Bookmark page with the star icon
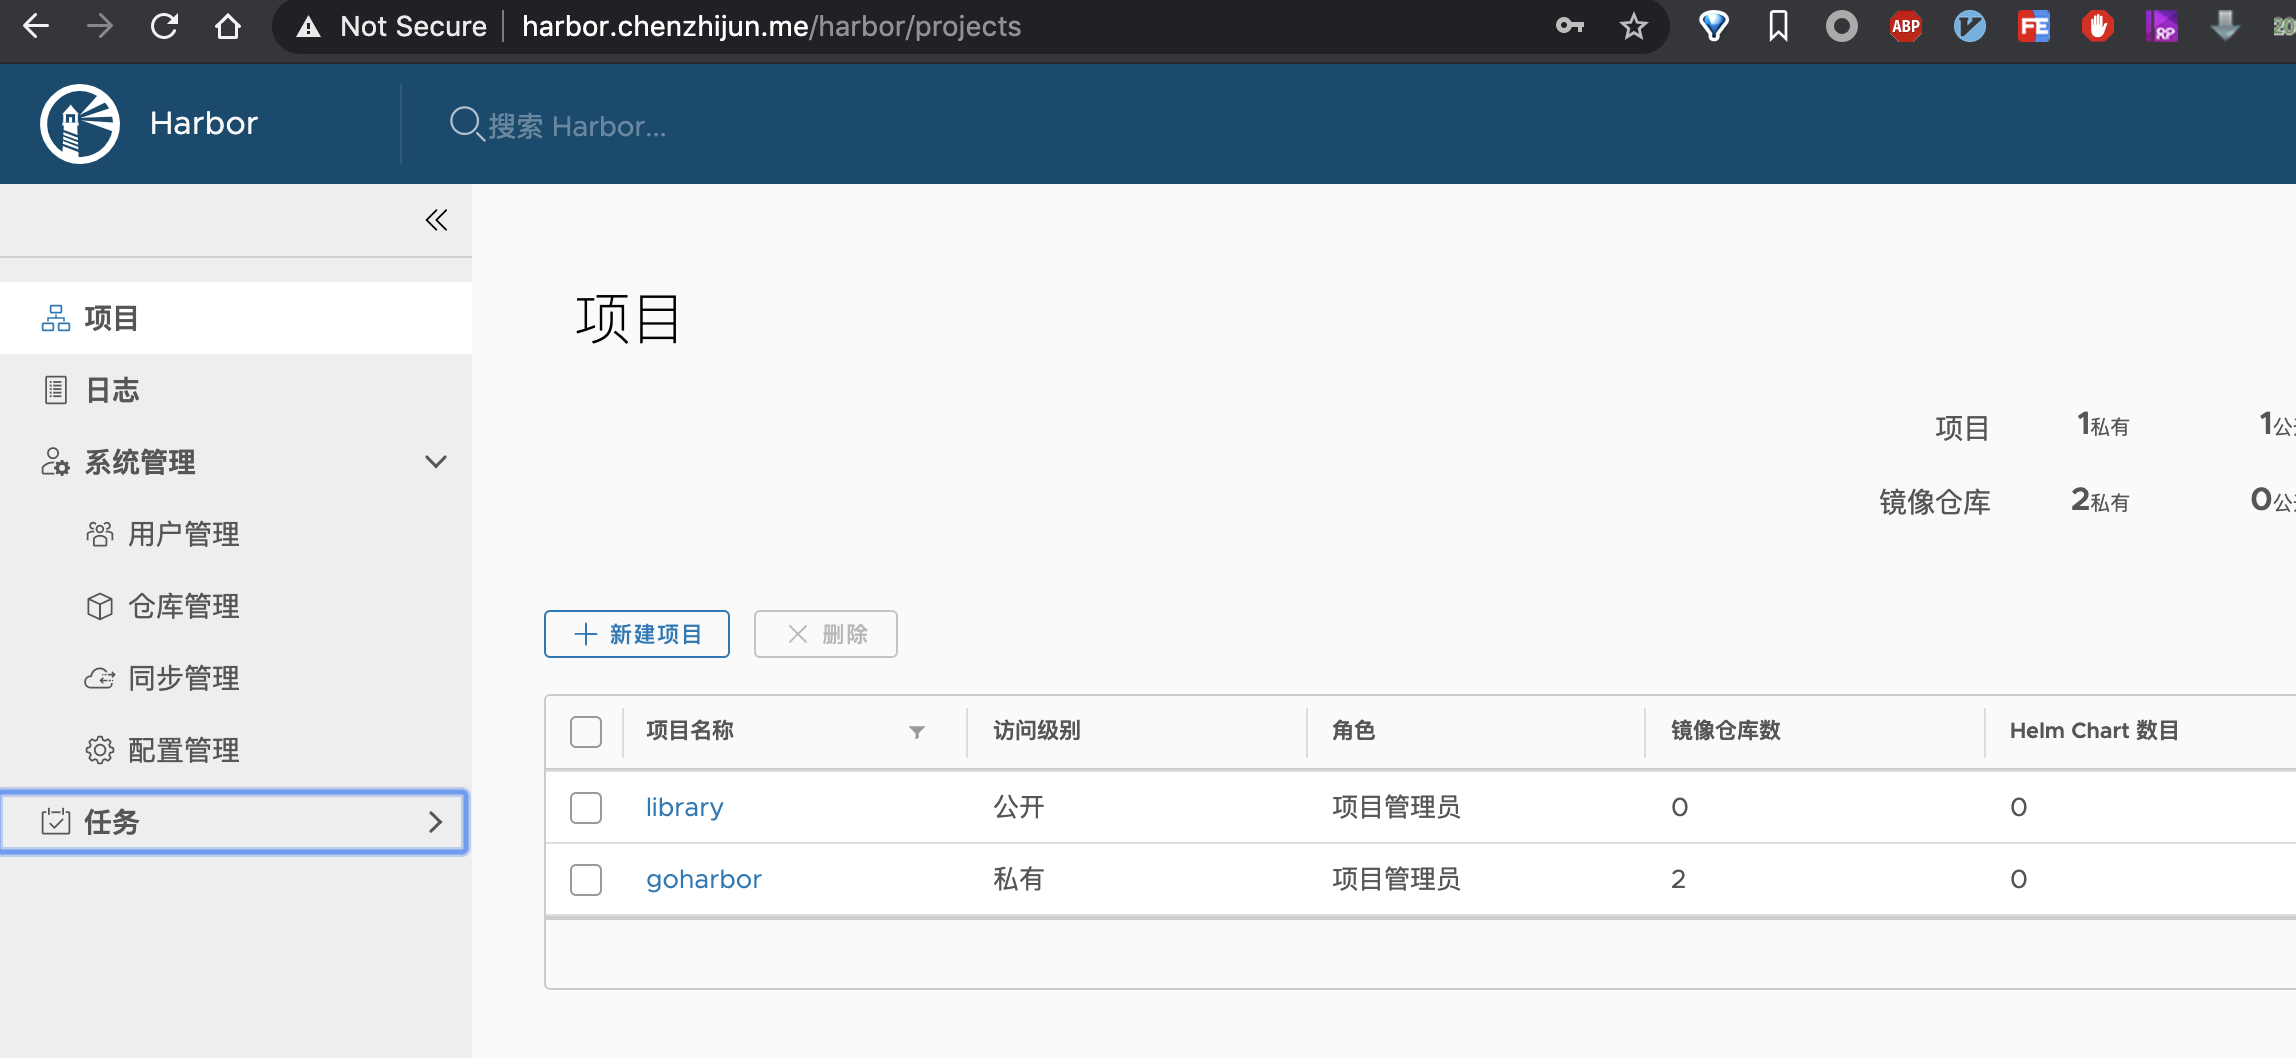The width and height of the screenshot is (2296, 1058). coord(1633,26)
